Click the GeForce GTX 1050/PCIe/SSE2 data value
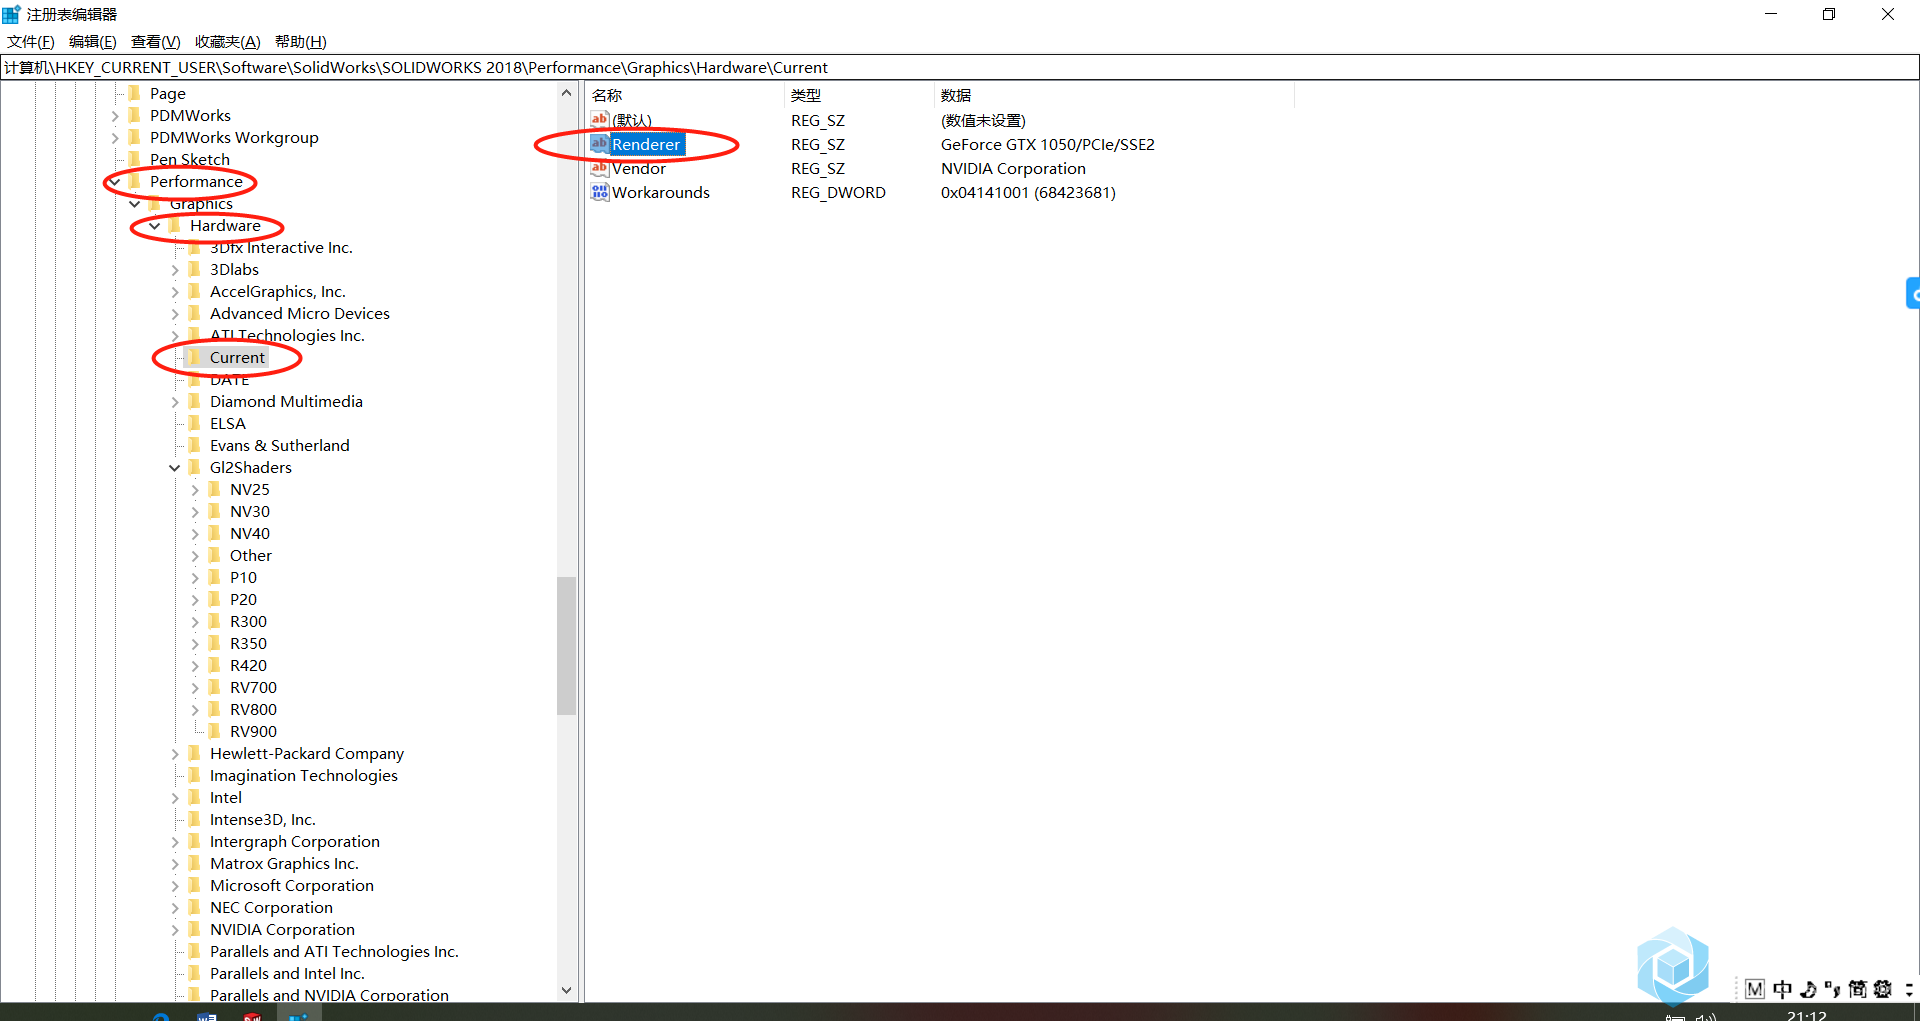 click(x=1048, y=144)
